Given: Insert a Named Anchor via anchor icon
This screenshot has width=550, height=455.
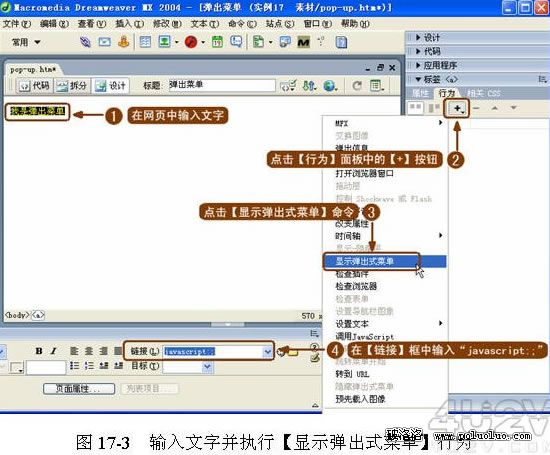Looking at the screenshot, I should point(123,42).
